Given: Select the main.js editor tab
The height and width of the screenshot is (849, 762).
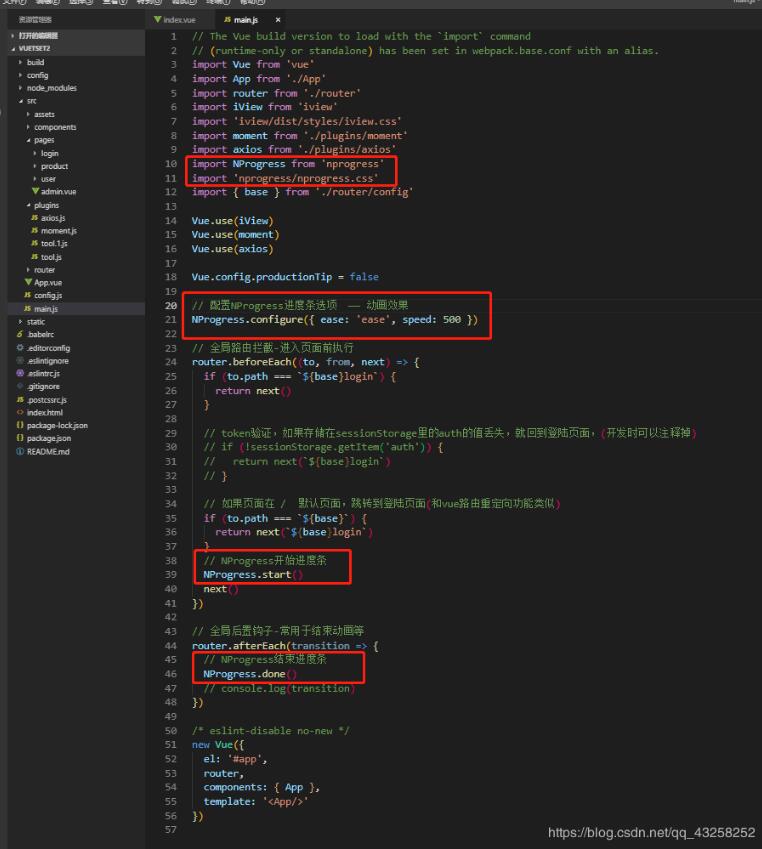Looking at the screenshot, I should [245, 20].
